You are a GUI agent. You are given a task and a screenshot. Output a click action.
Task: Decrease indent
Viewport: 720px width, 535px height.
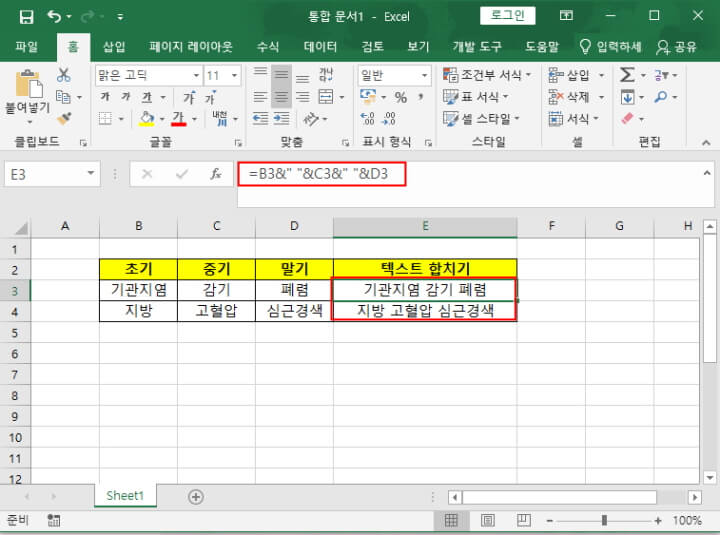(260, 119)
